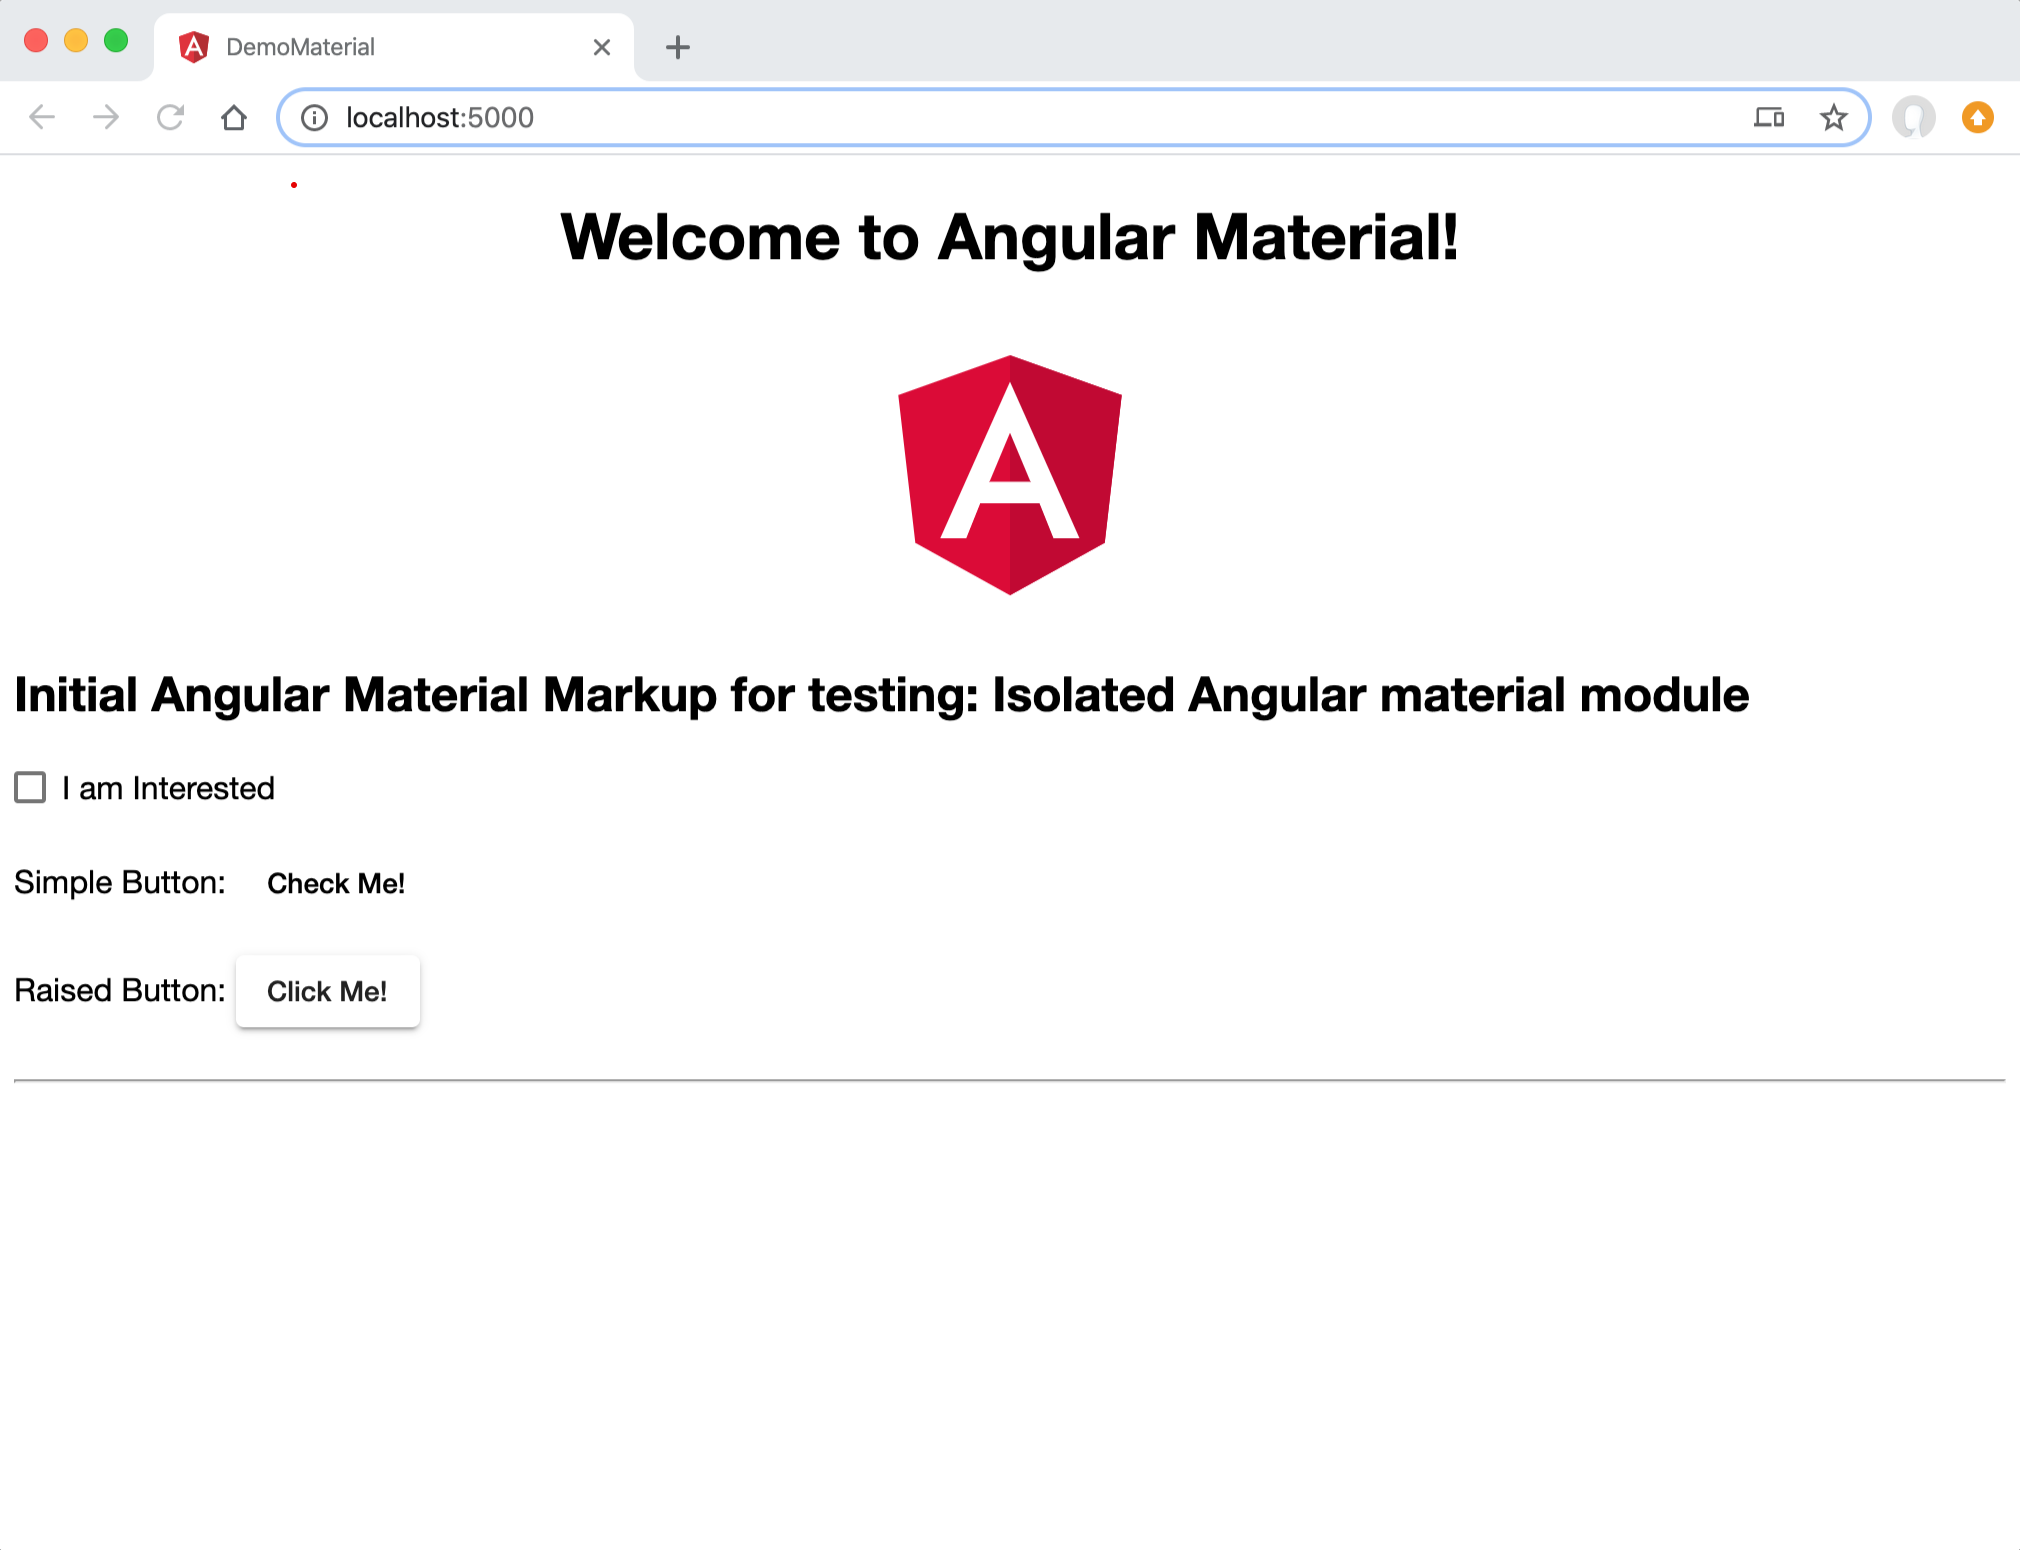Click the Simple Button: label
Image resolution: width=2020 pixels, height=1550 pixels.
pos(120,883)
